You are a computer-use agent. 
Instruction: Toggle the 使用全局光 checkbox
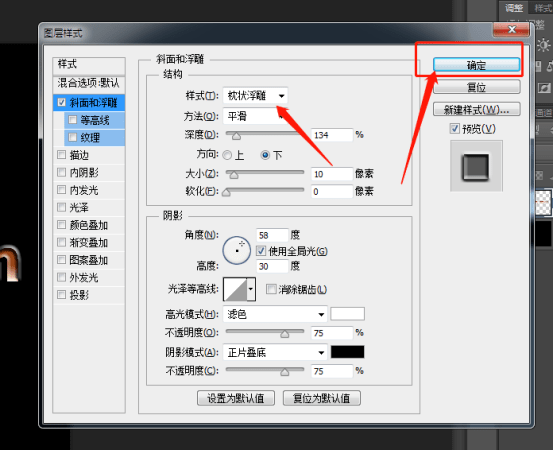point(261,251)
